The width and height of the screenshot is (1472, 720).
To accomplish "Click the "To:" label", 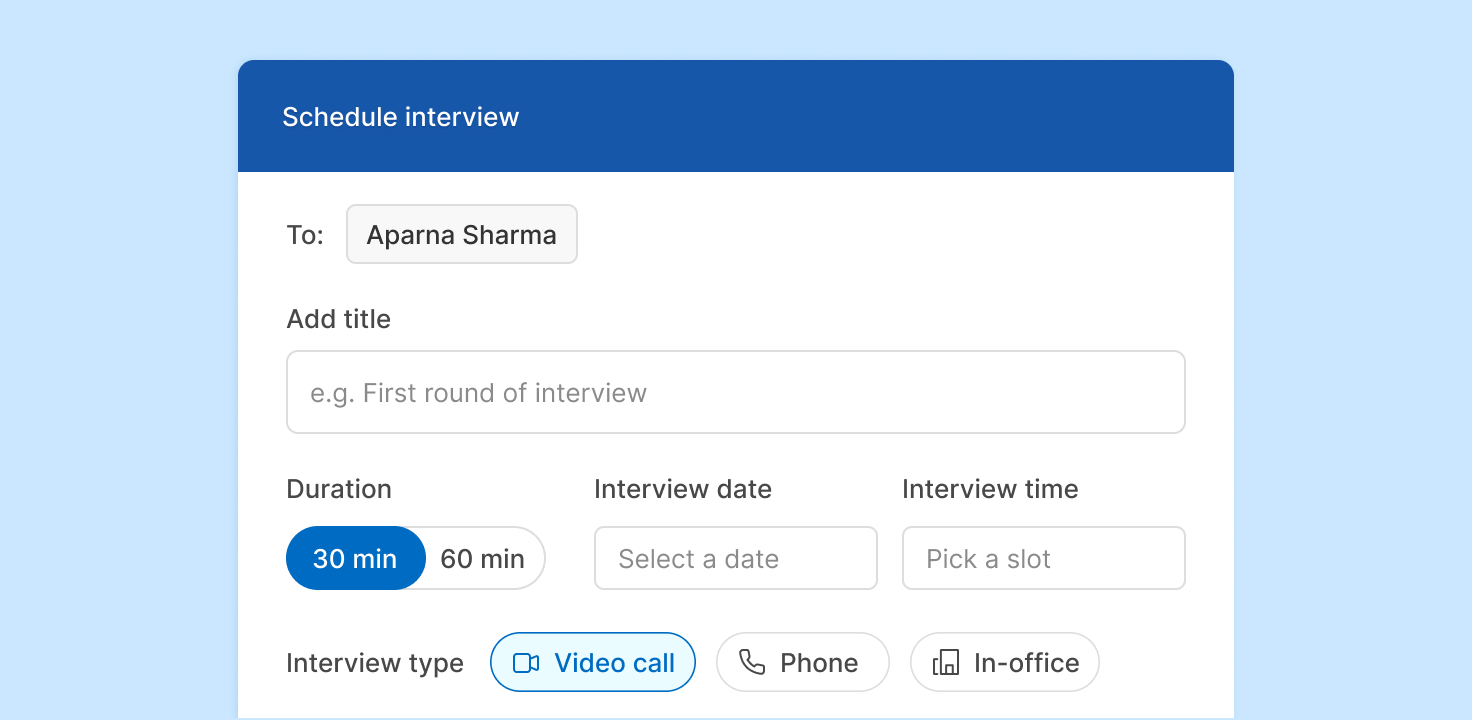I will point(305,235).
